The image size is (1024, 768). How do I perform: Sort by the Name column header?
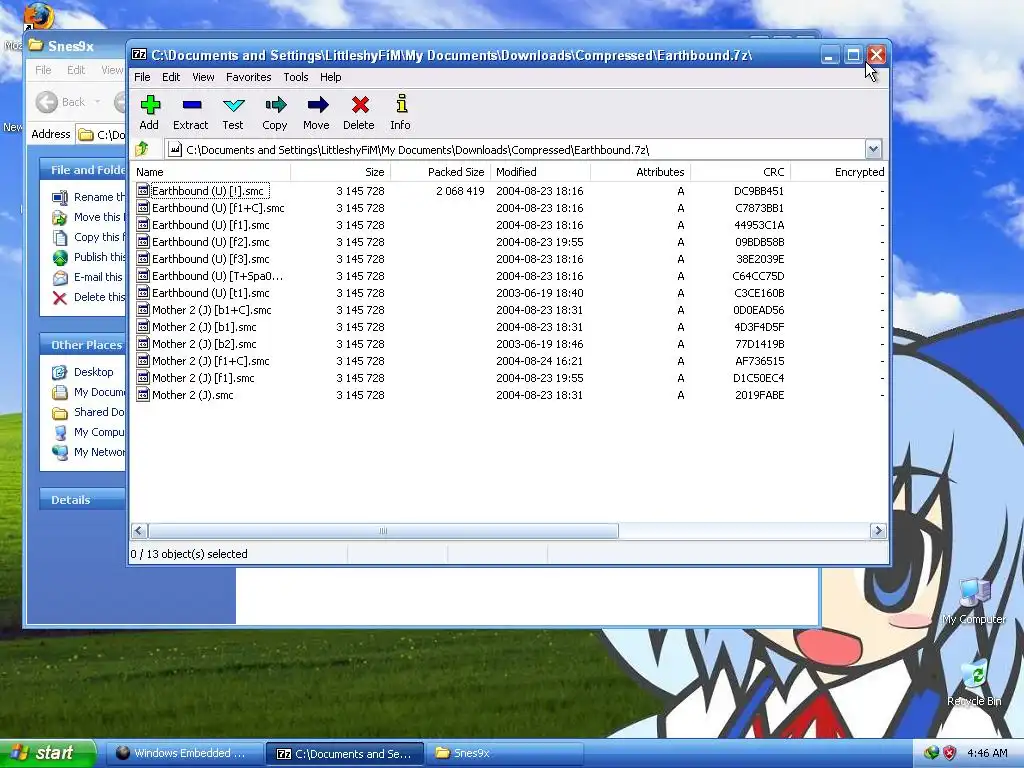pyautogui.click(x=210, y=172)
